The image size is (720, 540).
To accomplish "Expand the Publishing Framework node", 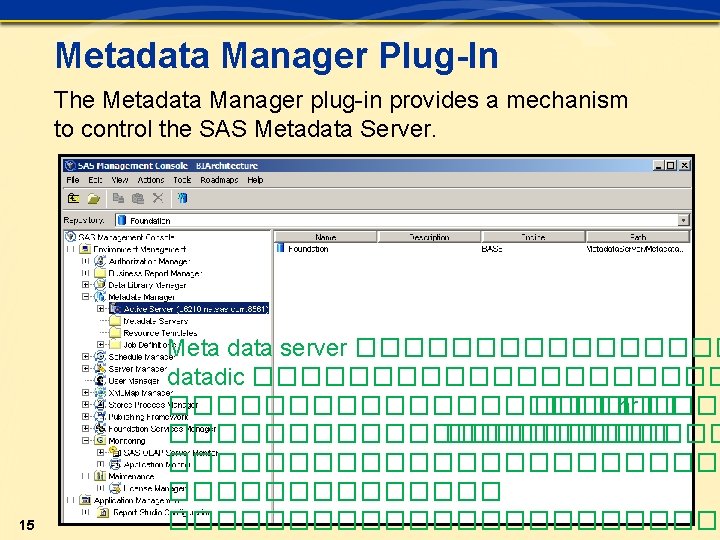I will 85,416.
